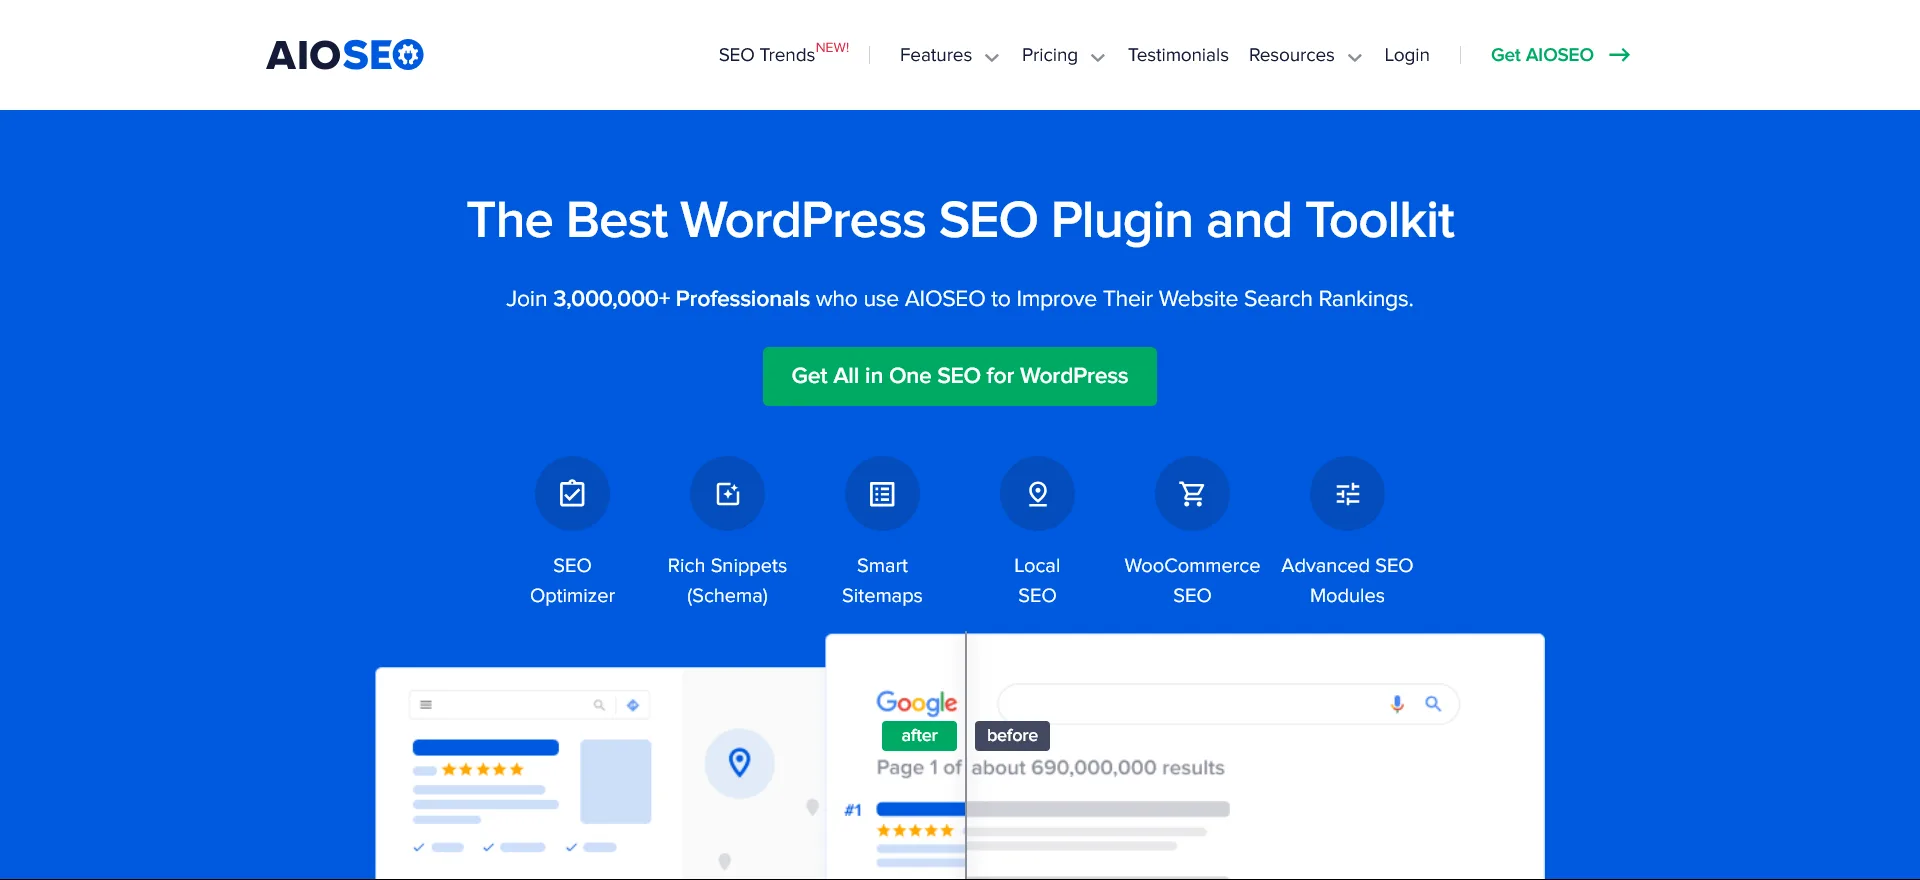Select the Smart Sitemaps list icon
The height and width of the screenshot is (880, 1920).
click(882, 494)
